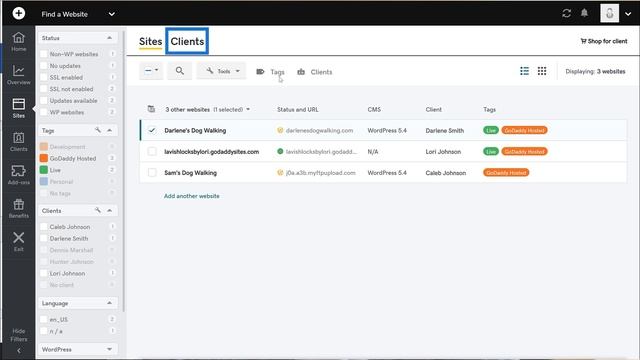Image resolution: width=640 pixels, height=360 pixels.
Task: Click Shop for client link
Action: [604, 41]
